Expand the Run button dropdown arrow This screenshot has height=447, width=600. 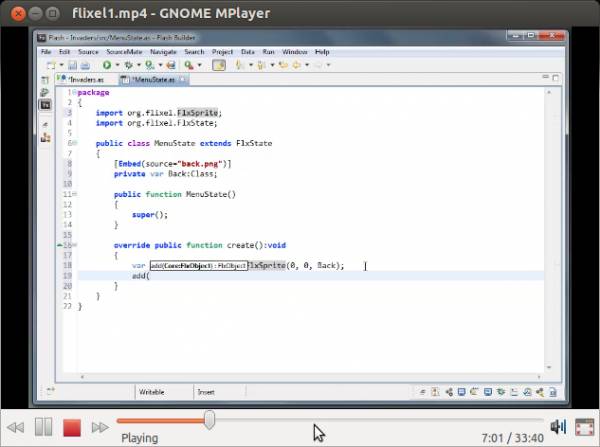tap(117, 65)
